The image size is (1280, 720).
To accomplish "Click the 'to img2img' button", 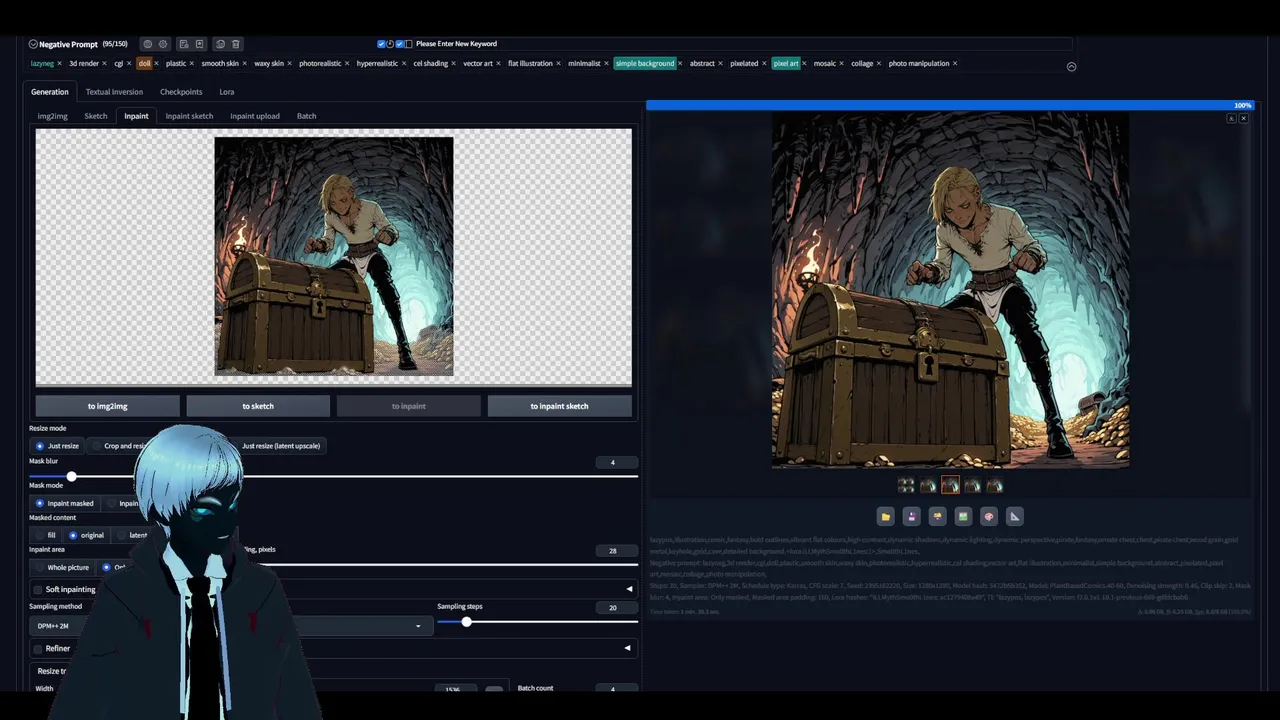I will click(108, 406).
